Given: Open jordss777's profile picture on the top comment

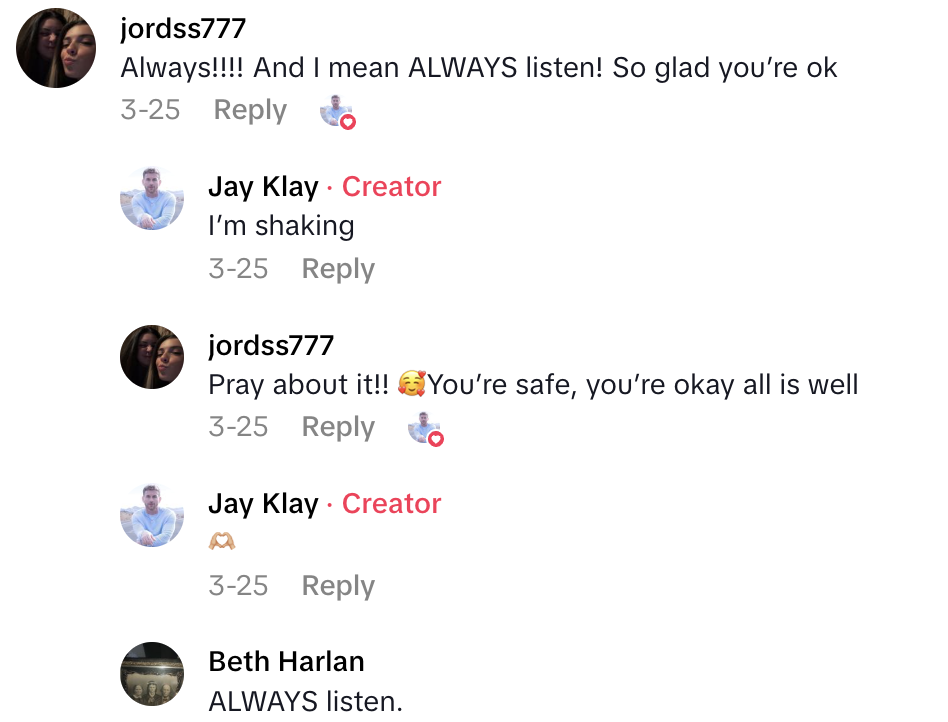Looking at the screenshot, I should (56, 48).
